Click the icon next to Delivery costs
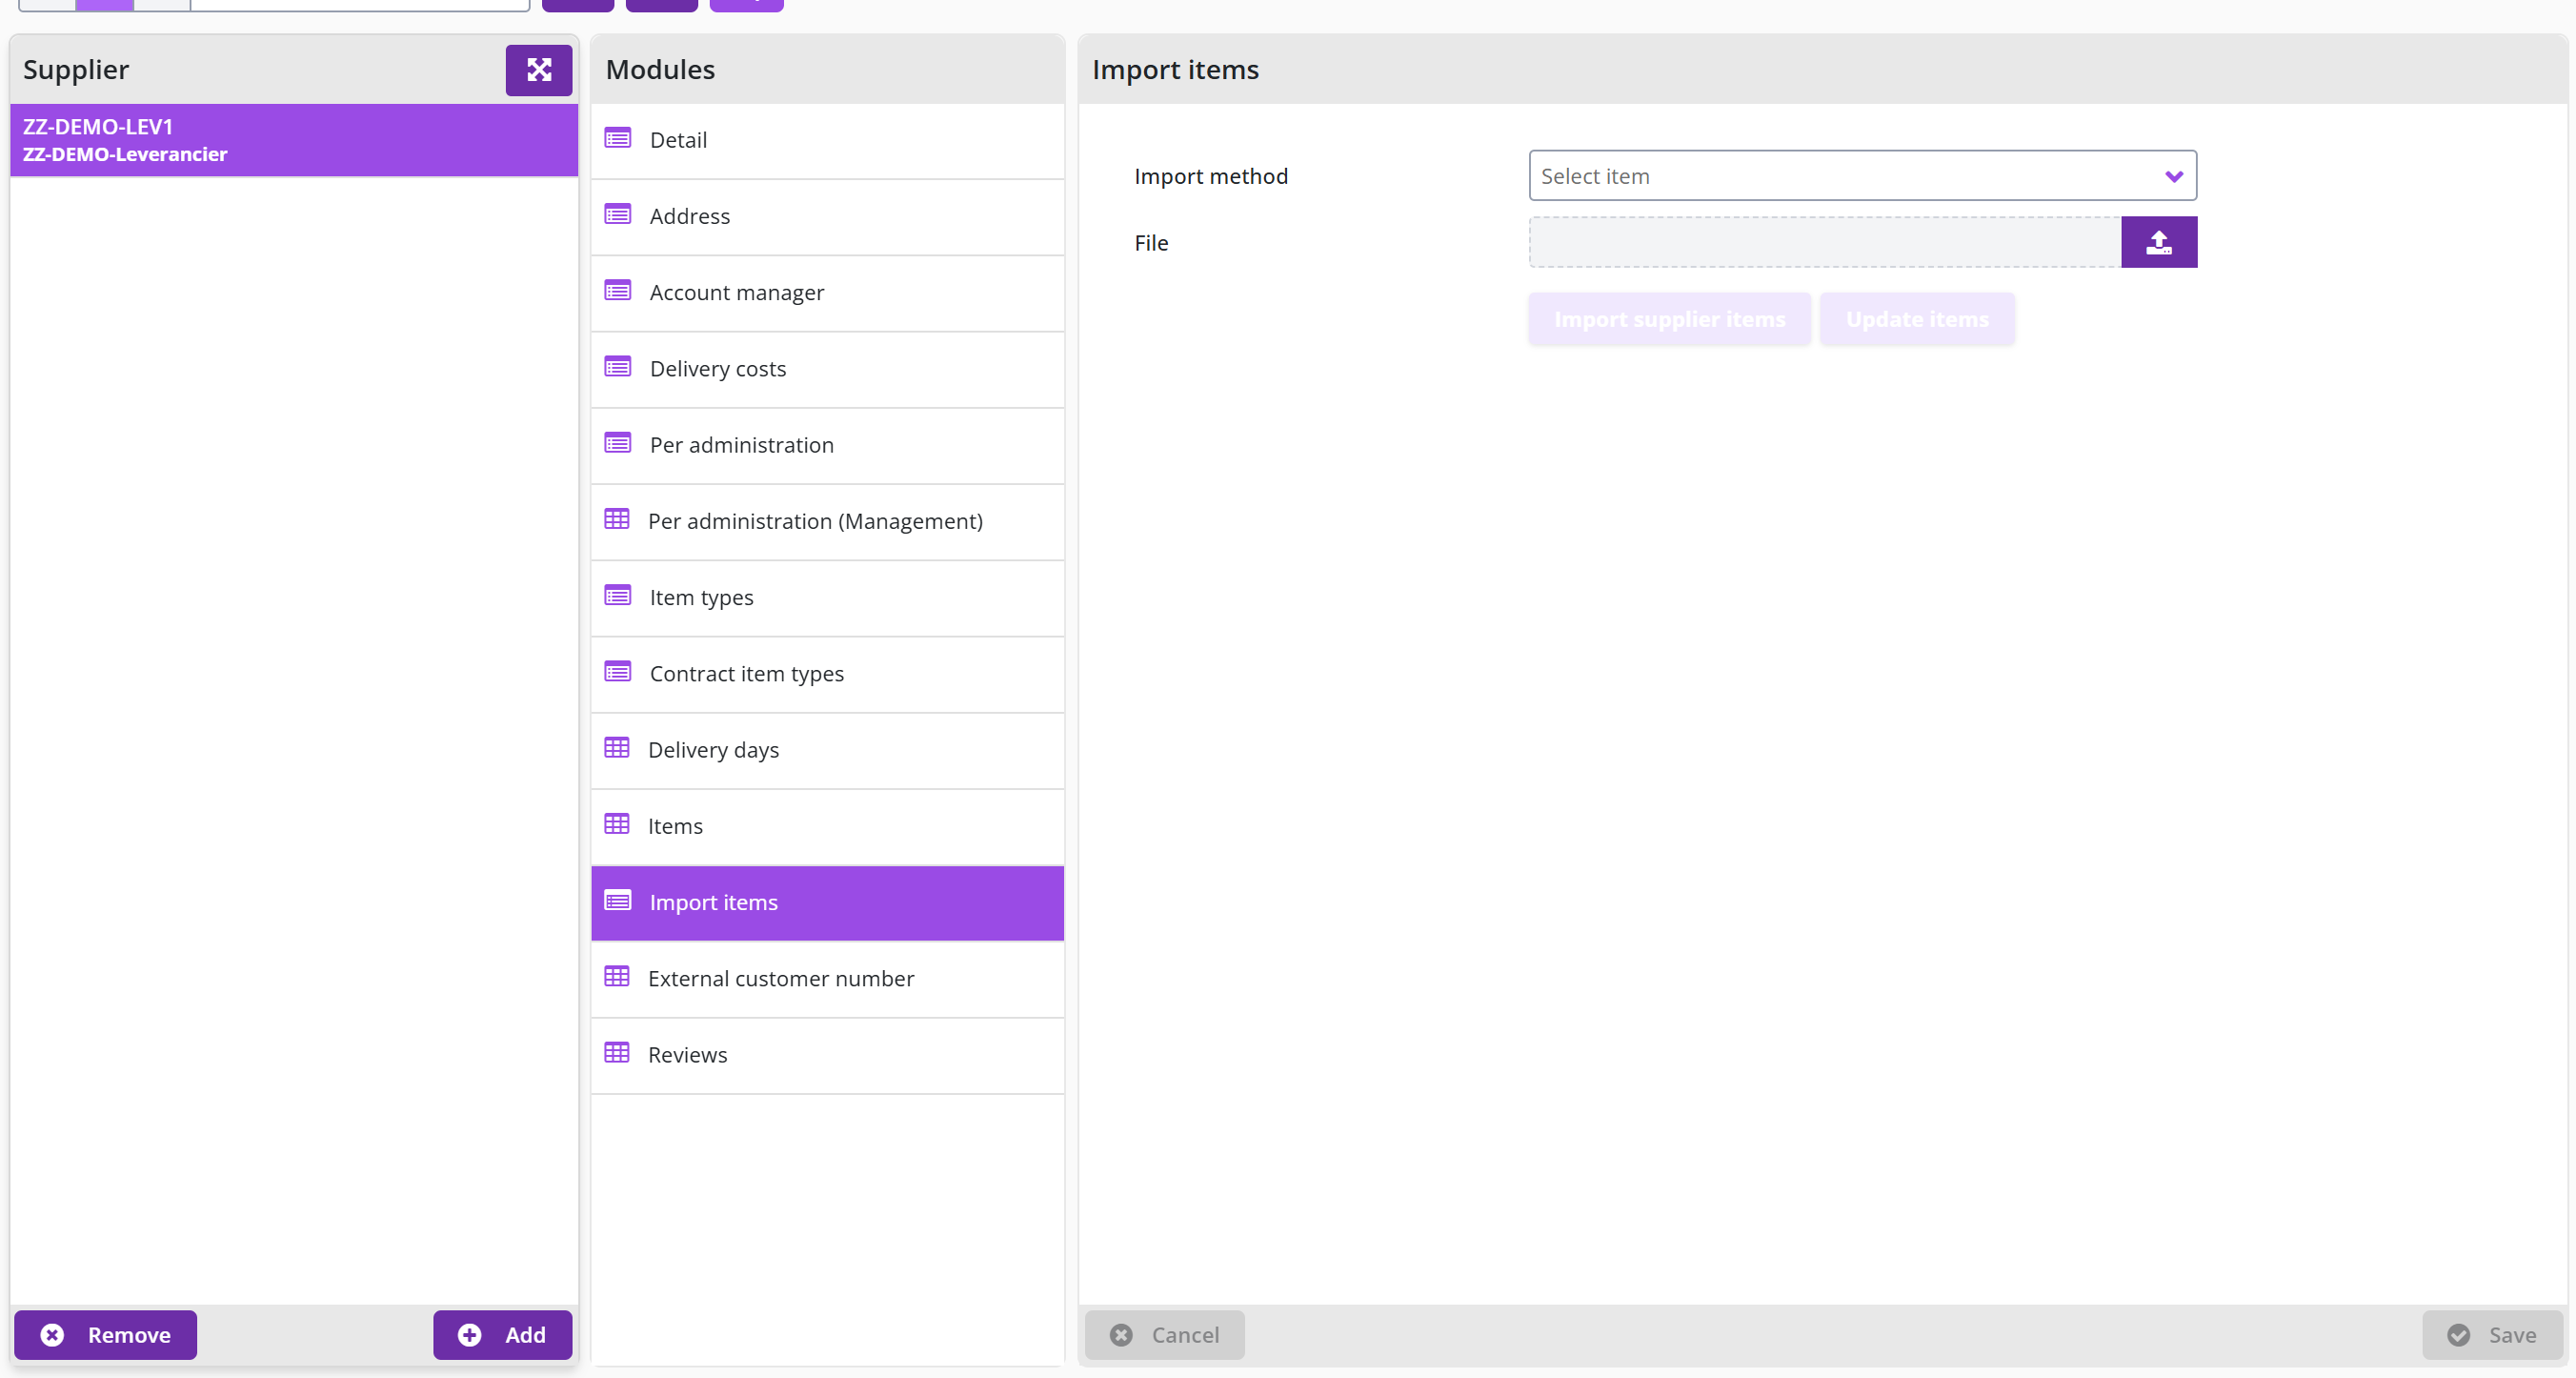 pos(618,367)
